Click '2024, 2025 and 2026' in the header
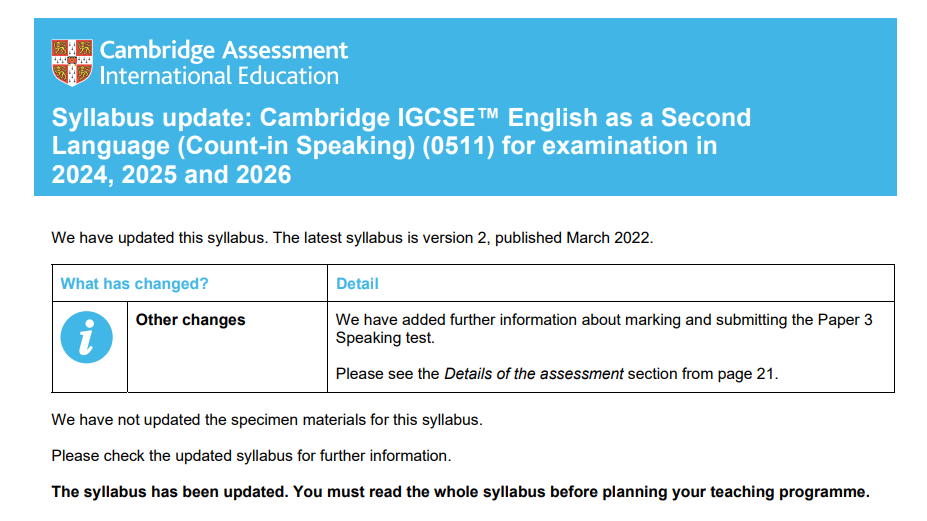This screenshot has height=521, width=927. (x=171, y=175)
